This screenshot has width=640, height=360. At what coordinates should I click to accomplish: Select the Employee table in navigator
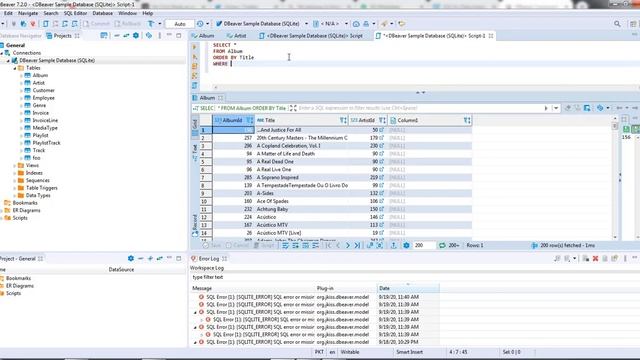click(43, 98)
